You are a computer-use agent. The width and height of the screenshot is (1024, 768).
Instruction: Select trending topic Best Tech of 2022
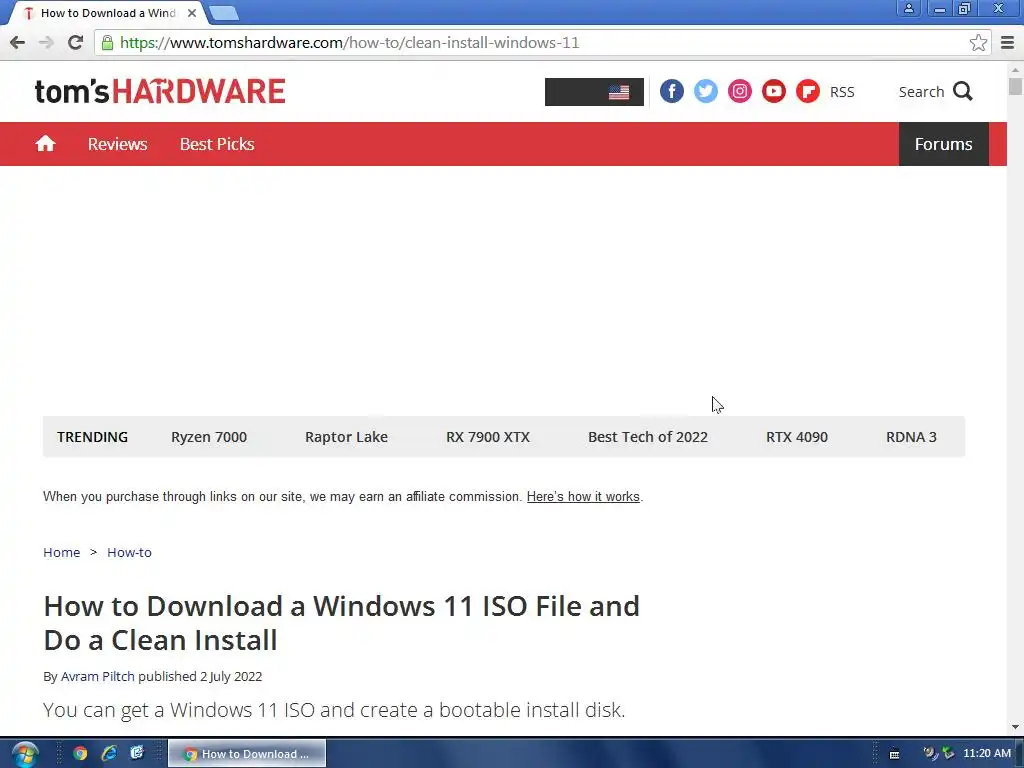tap(648, 437)
